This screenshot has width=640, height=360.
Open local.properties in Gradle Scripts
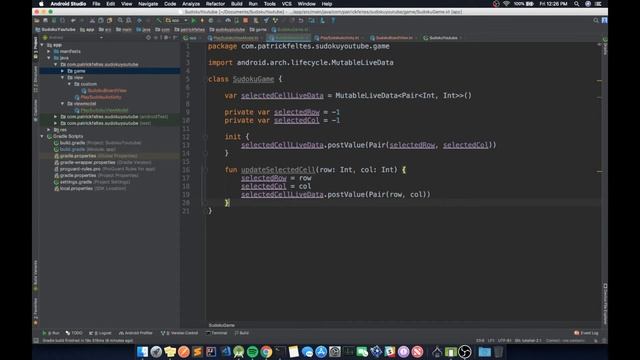(x=90, y=189)
